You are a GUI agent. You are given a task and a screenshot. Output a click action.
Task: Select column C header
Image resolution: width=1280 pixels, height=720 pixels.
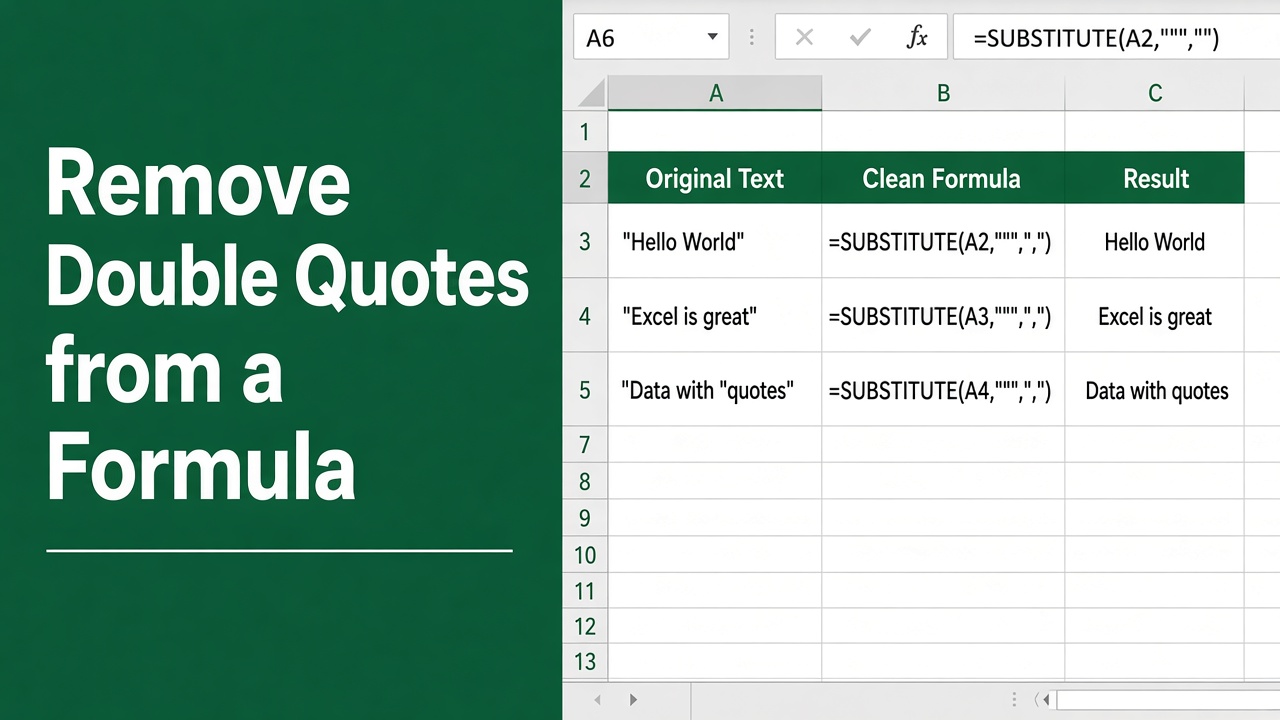(1155, 94)
